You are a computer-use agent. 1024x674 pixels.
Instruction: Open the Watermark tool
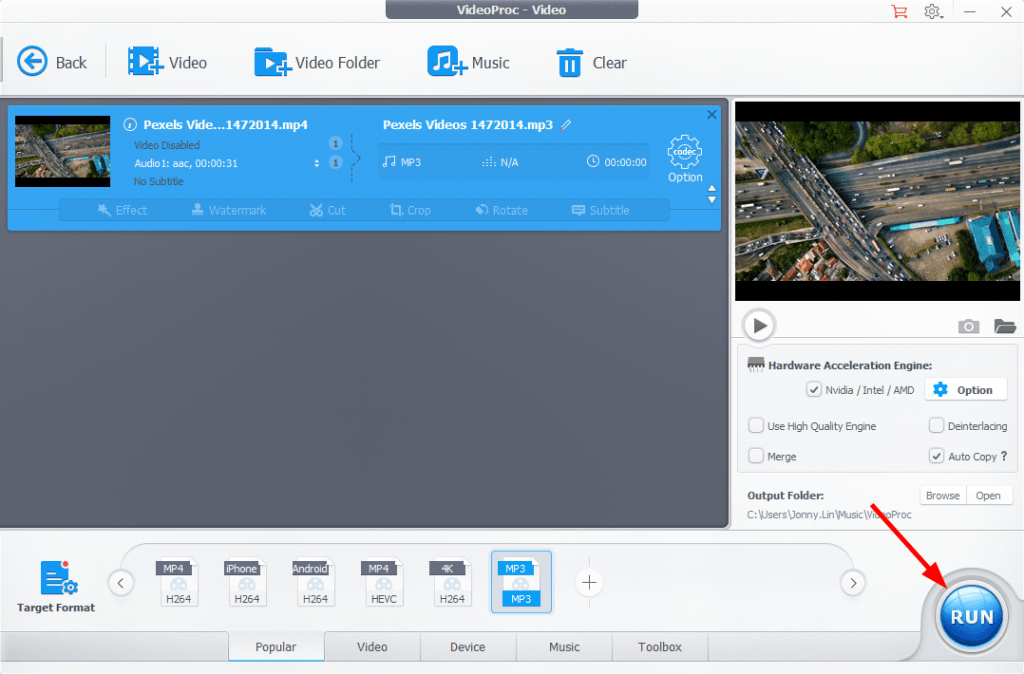pos(229,210)
